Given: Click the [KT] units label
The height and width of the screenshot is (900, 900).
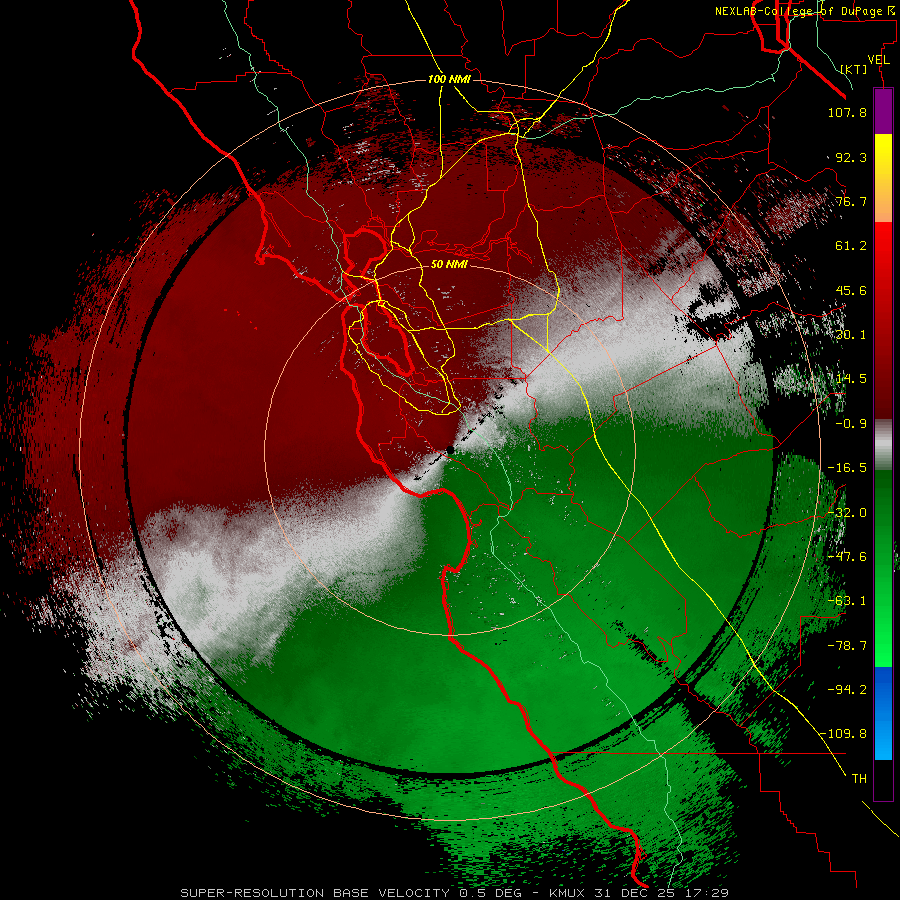Looking at the screenshot, I should pos(854,69).
